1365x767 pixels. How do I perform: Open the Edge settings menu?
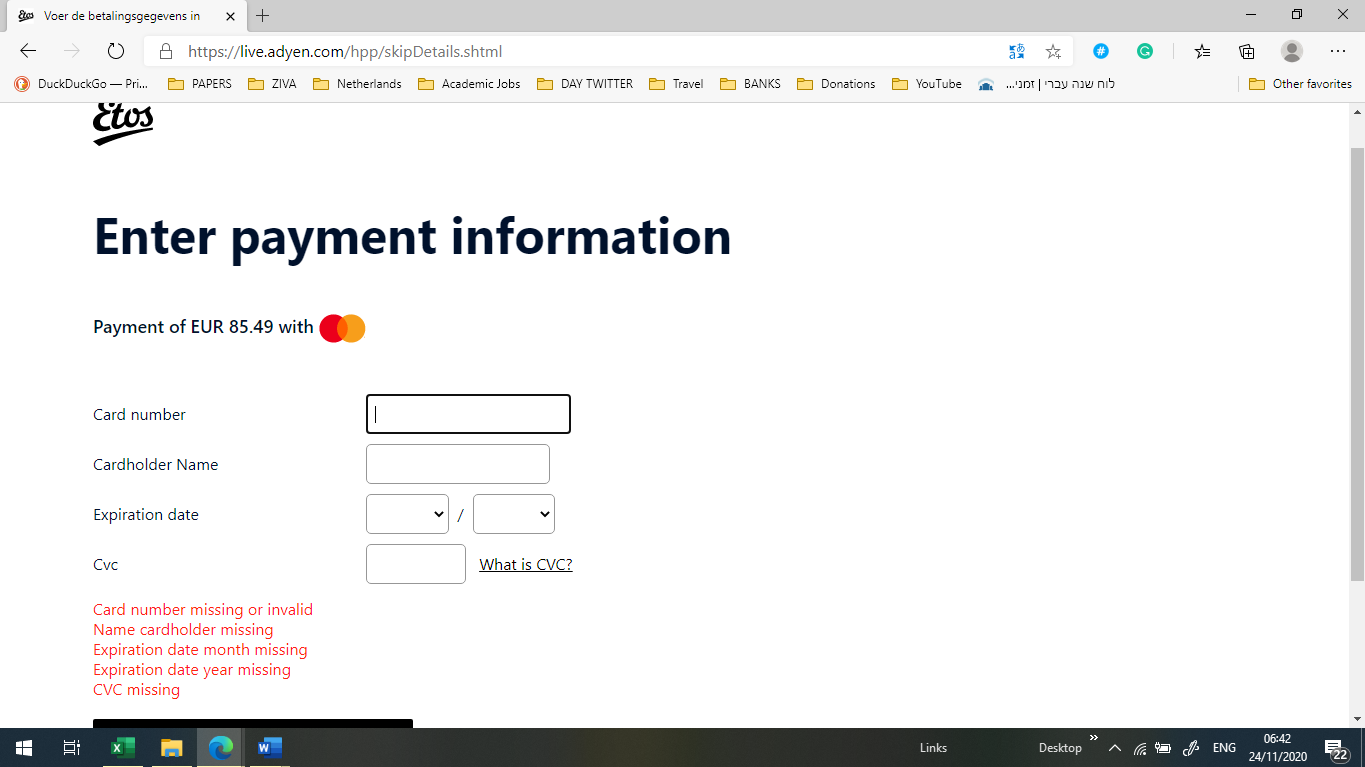[x=1337, y=50]
